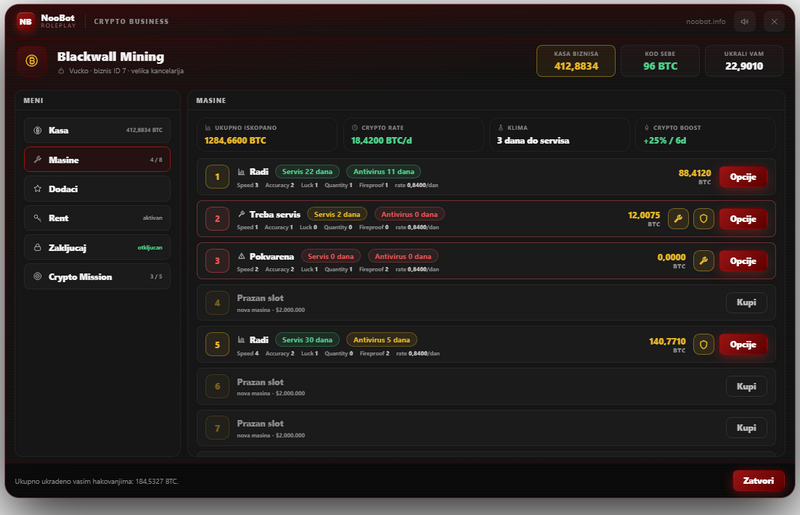The image size is (800, 515).
Task: Click the Servis 2 dana badge
Action: coord(337,214)
